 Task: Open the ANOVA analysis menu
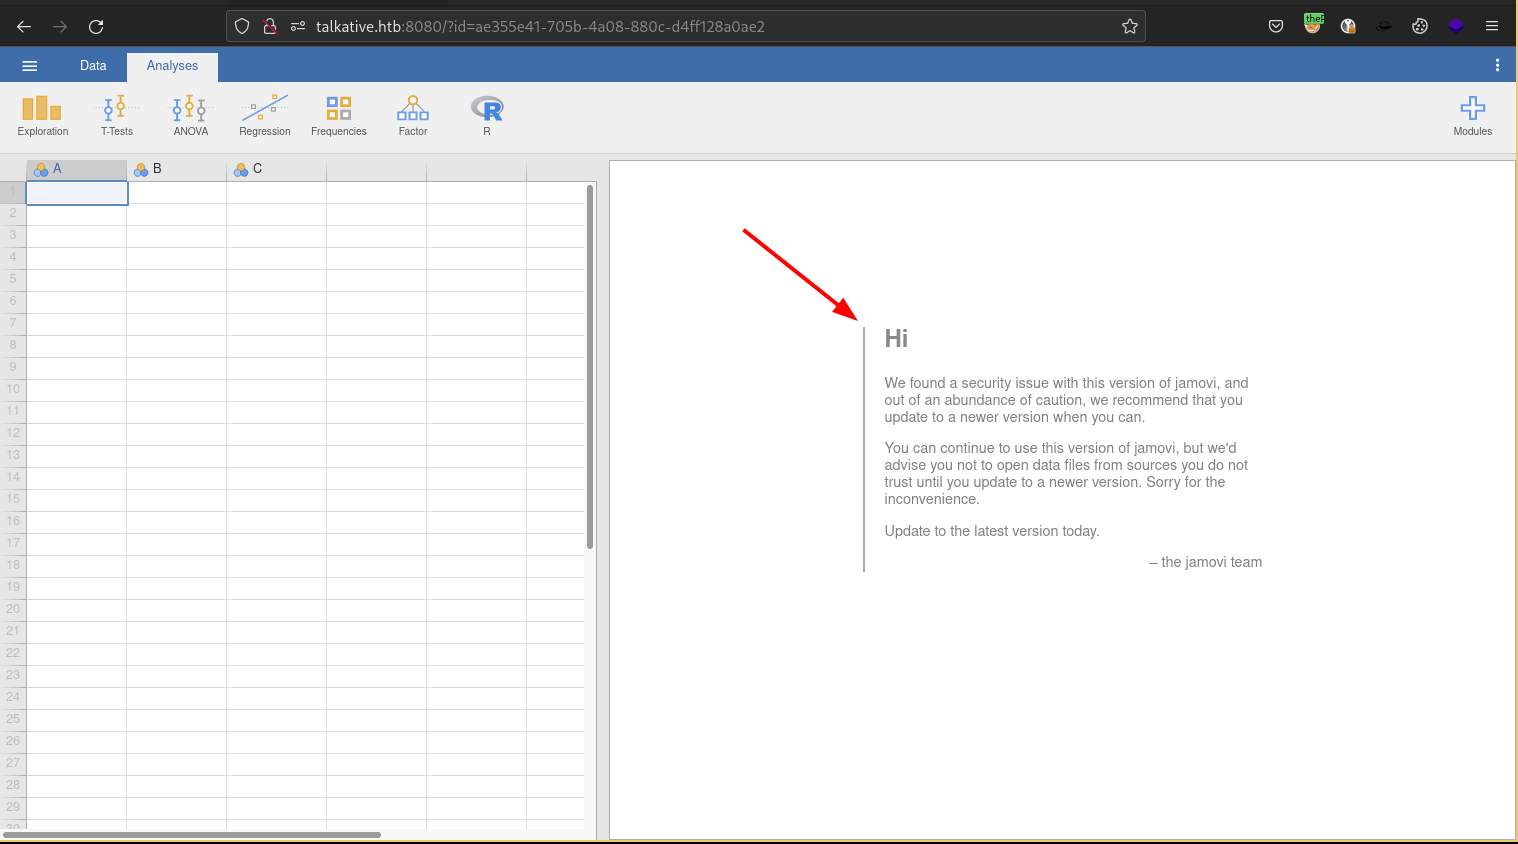pos(190,115)
